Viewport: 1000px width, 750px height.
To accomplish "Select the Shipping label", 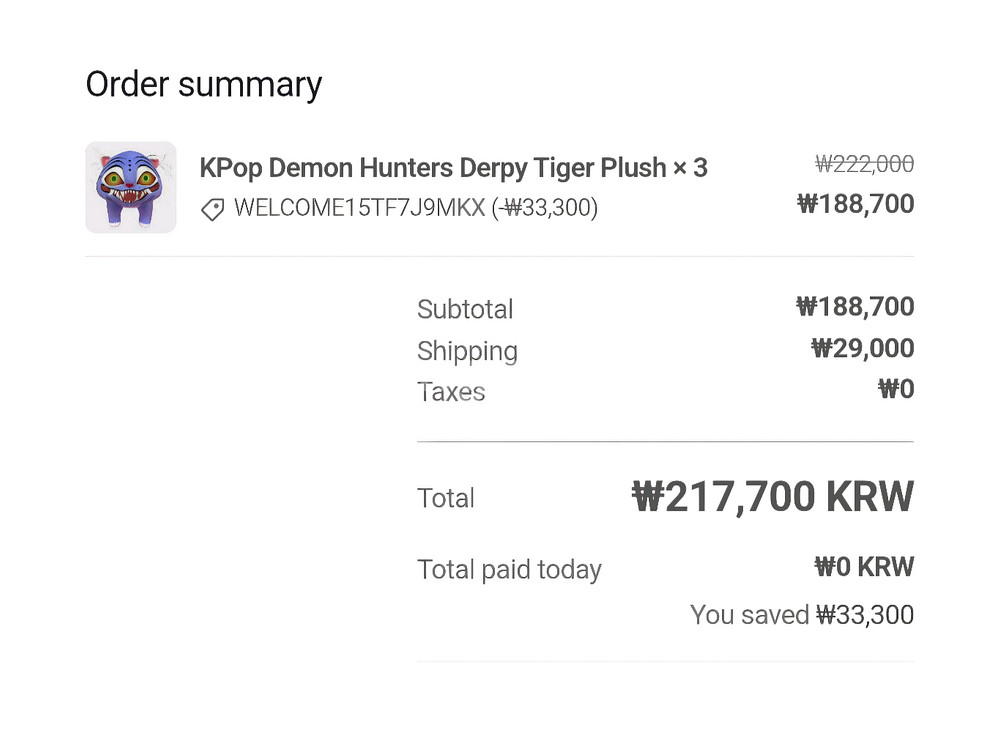I will click(x=467, y=351).
